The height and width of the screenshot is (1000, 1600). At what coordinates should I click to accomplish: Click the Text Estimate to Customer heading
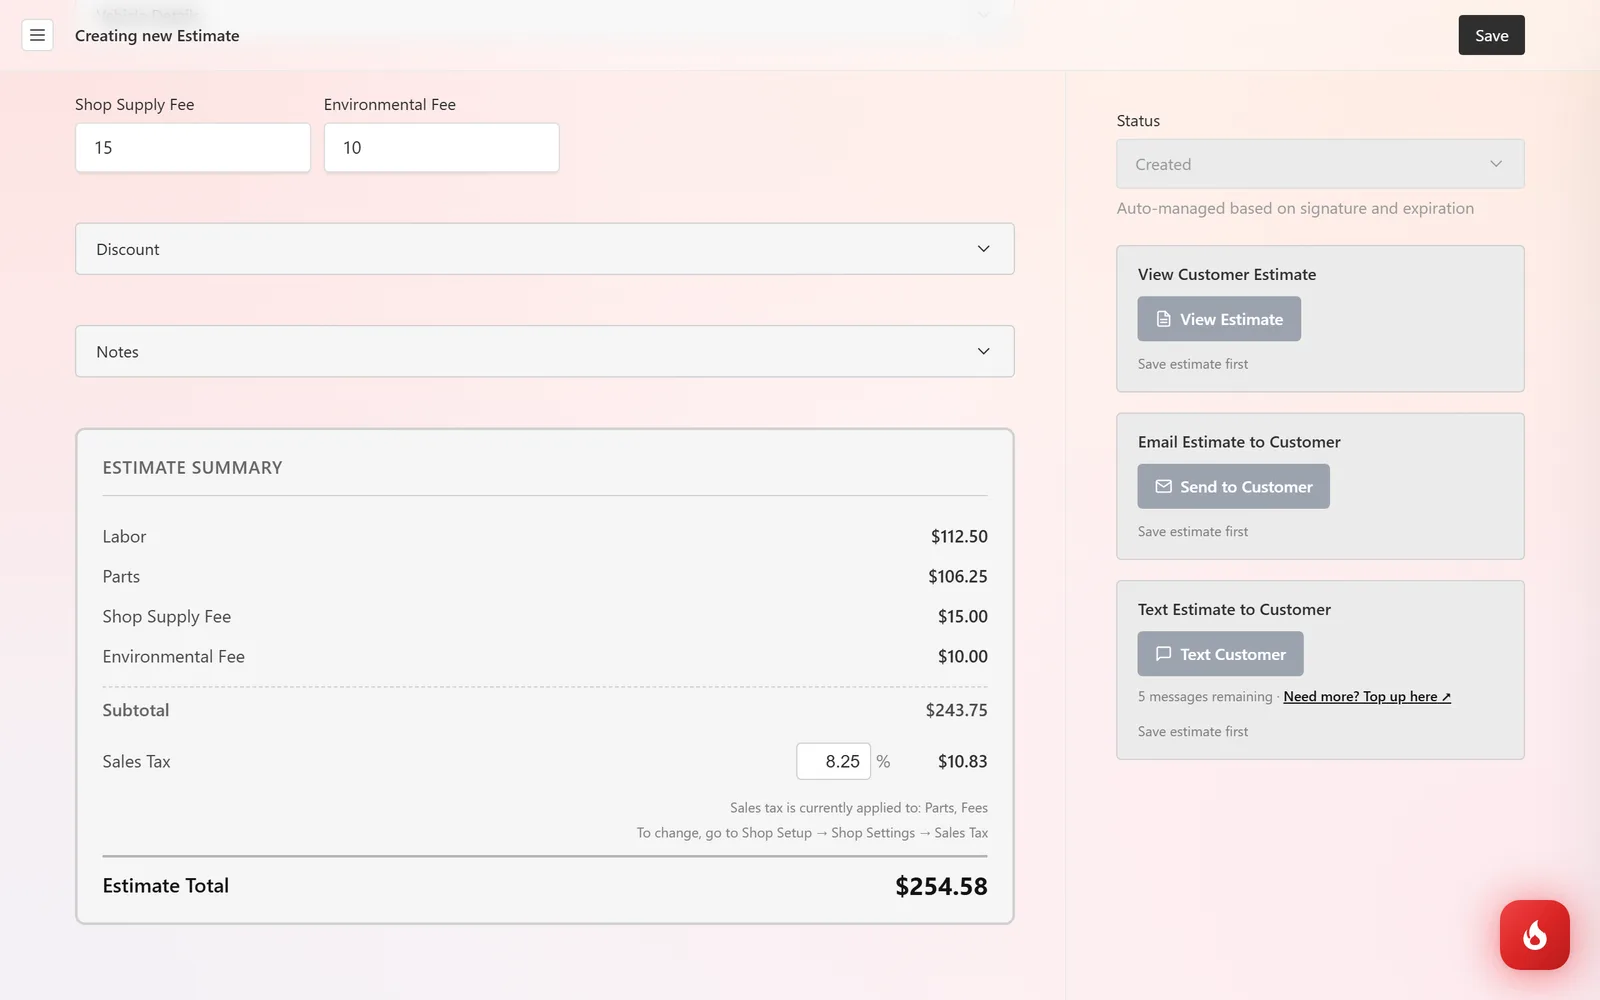click(1234, 609)
